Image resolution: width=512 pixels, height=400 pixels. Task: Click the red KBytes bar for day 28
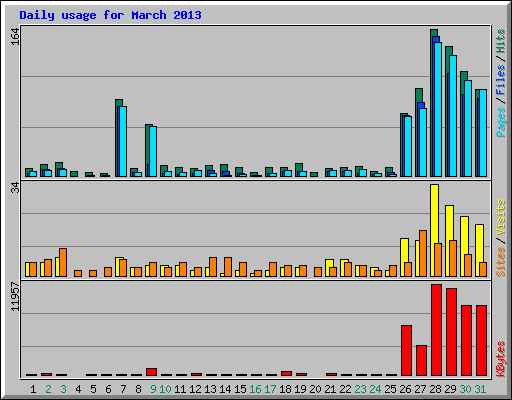coord(436,330)
